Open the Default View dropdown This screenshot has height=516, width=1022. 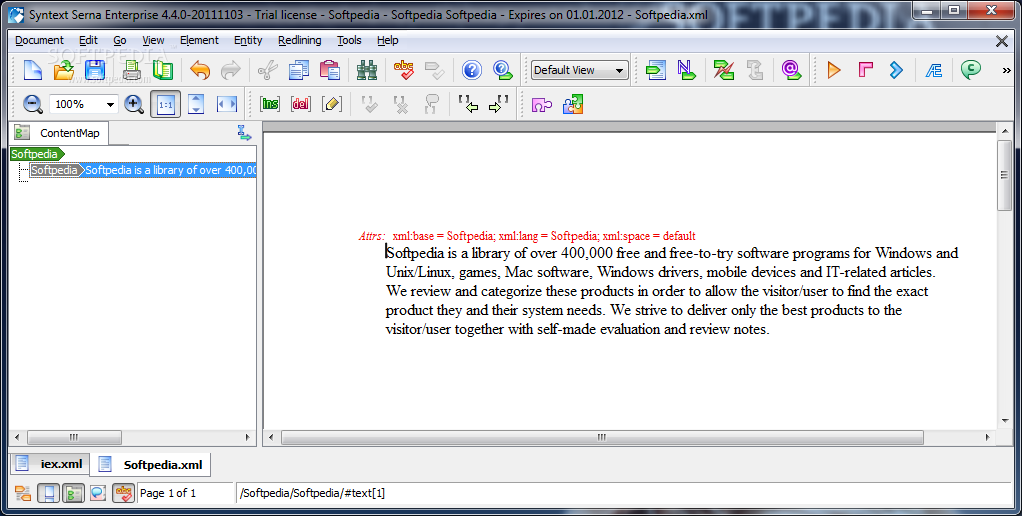pyautogui.click(x=579, y=70)
